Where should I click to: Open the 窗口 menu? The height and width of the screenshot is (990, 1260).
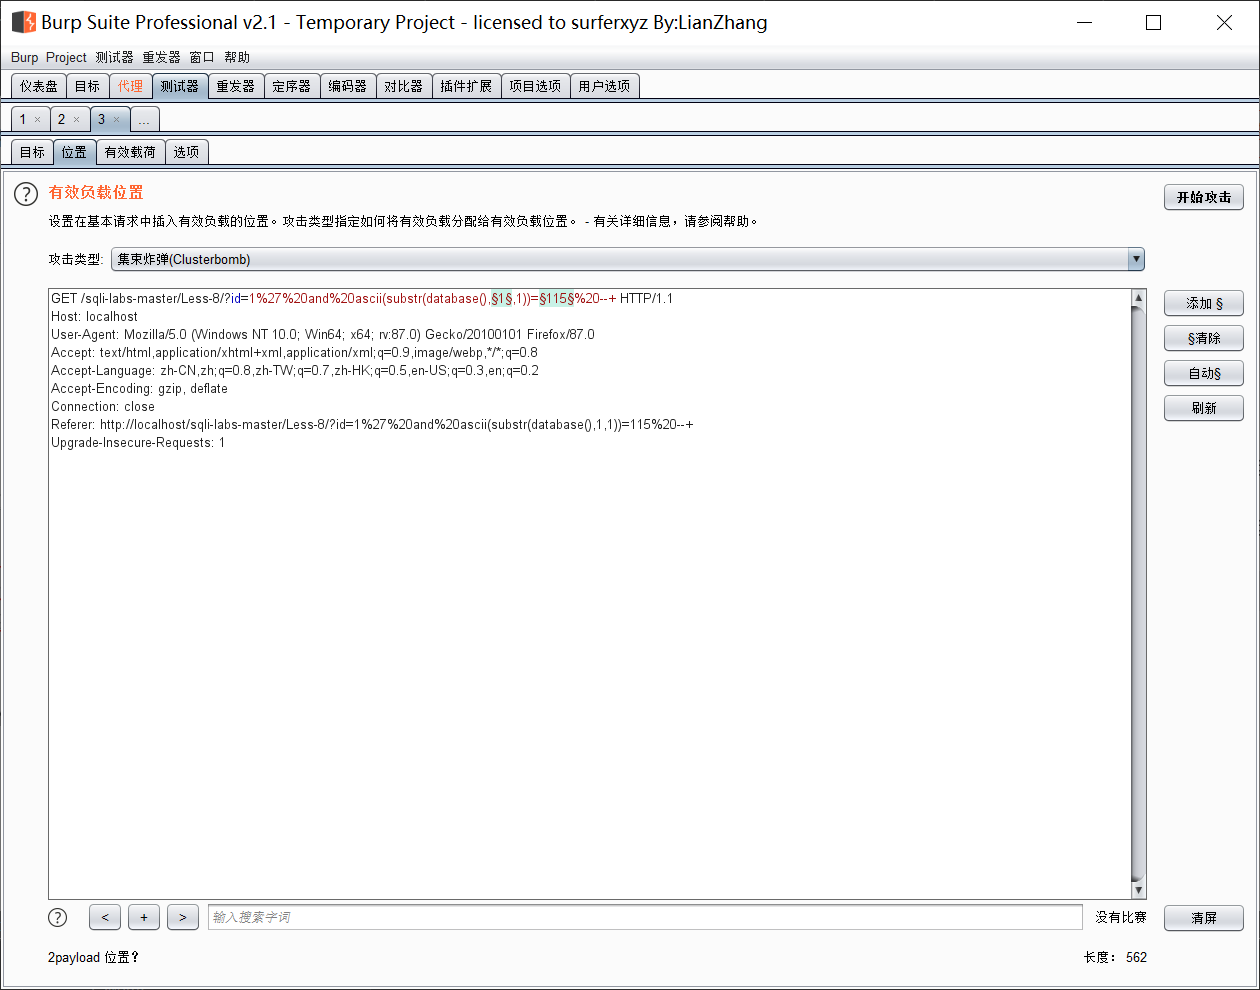click(202, 57)
